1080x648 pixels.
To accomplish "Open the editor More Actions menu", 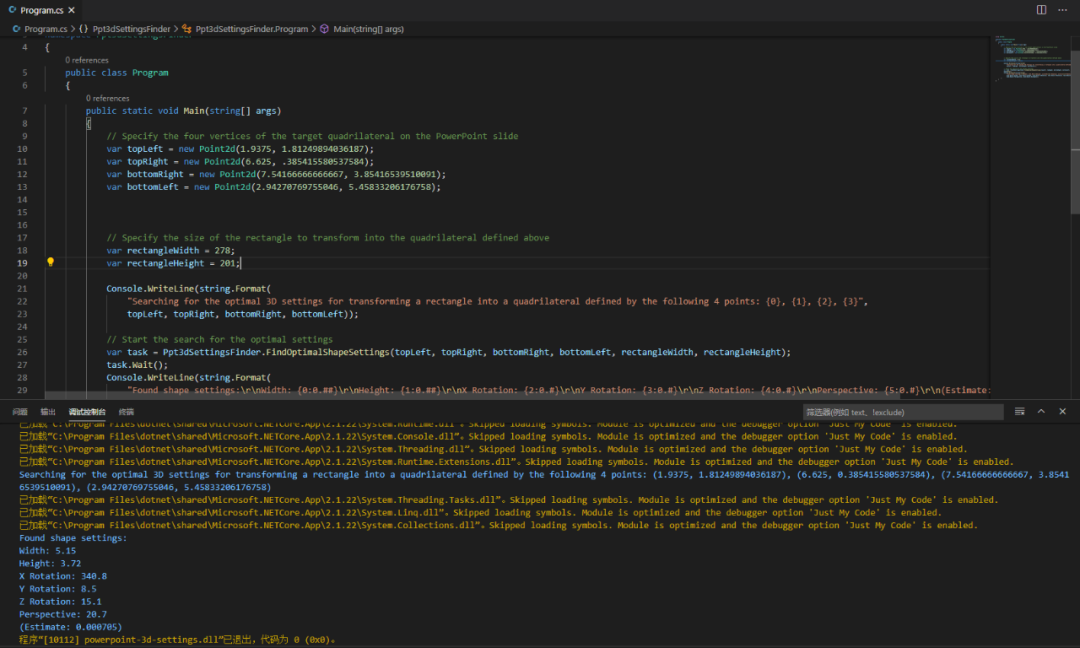I will (1063, 10).
